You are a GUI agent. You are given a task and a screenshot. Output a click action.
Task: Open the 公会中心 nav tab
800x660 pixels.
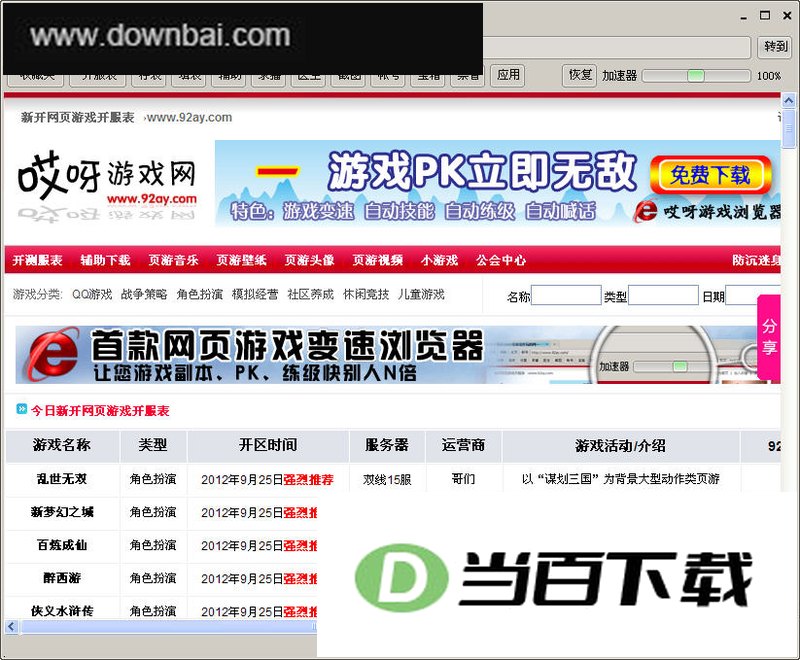coord(501,260)
